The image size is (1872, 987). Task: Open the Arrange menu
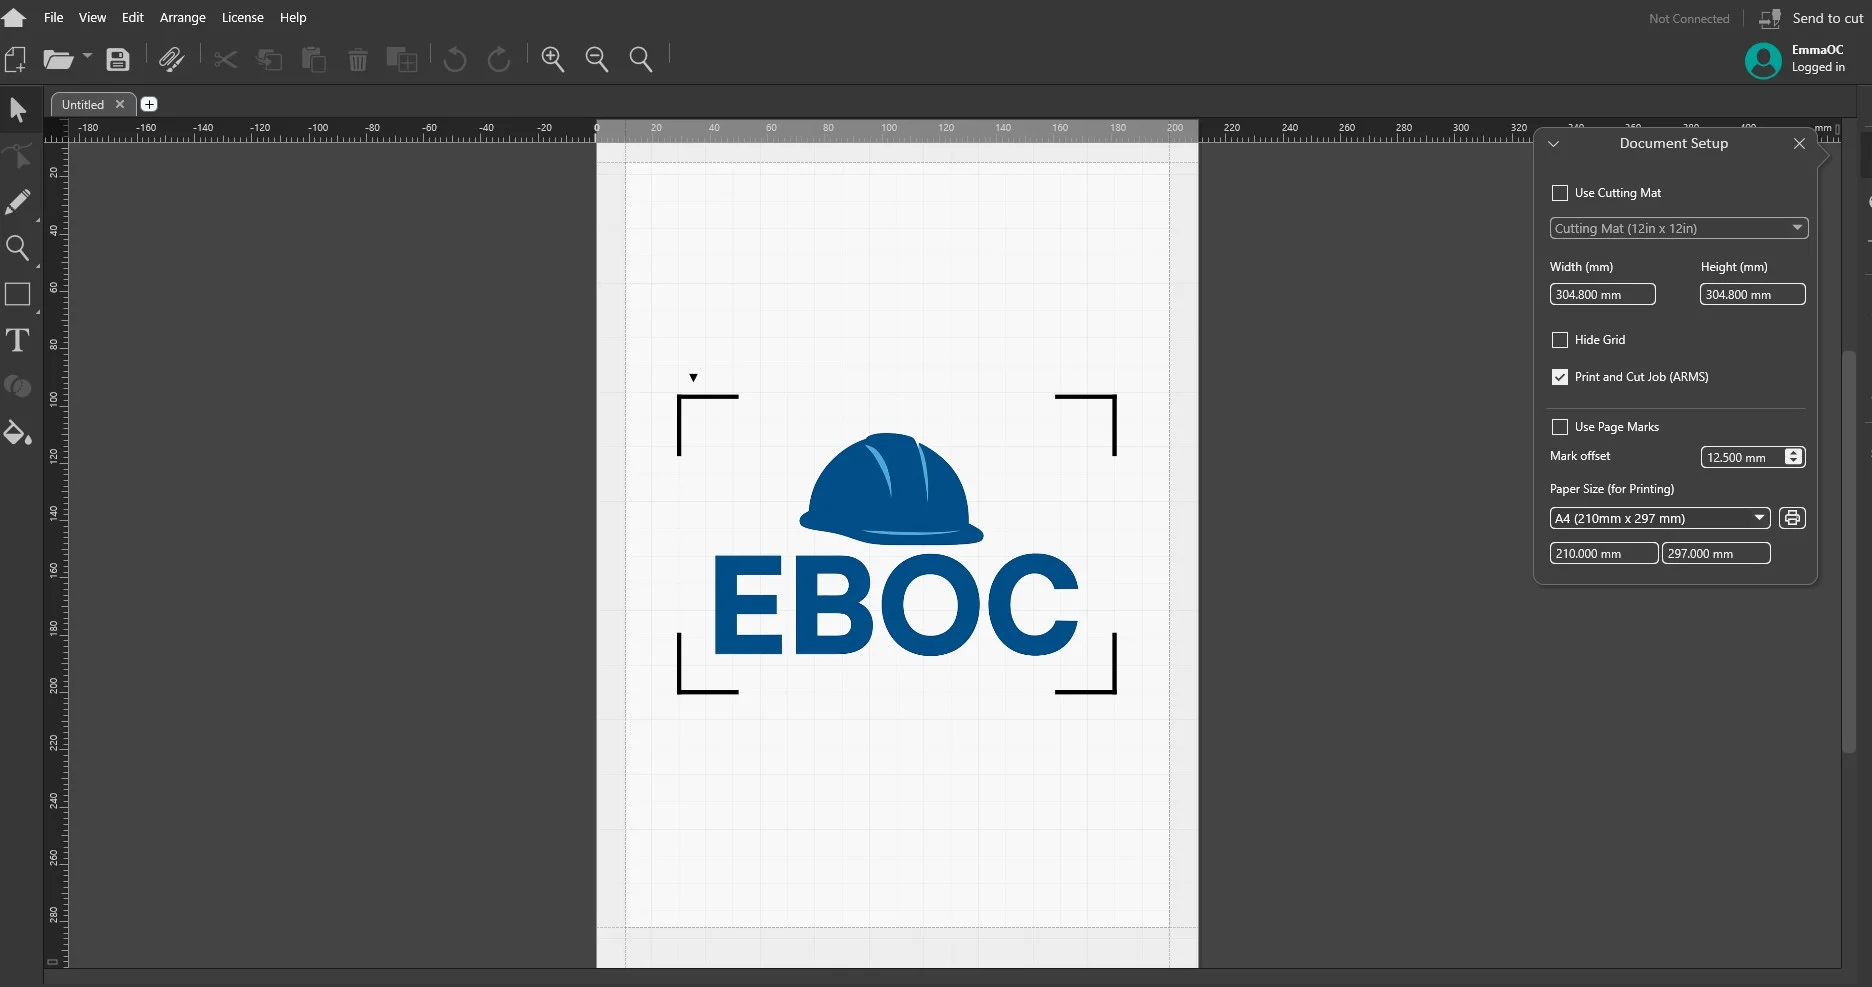point(183,17)
